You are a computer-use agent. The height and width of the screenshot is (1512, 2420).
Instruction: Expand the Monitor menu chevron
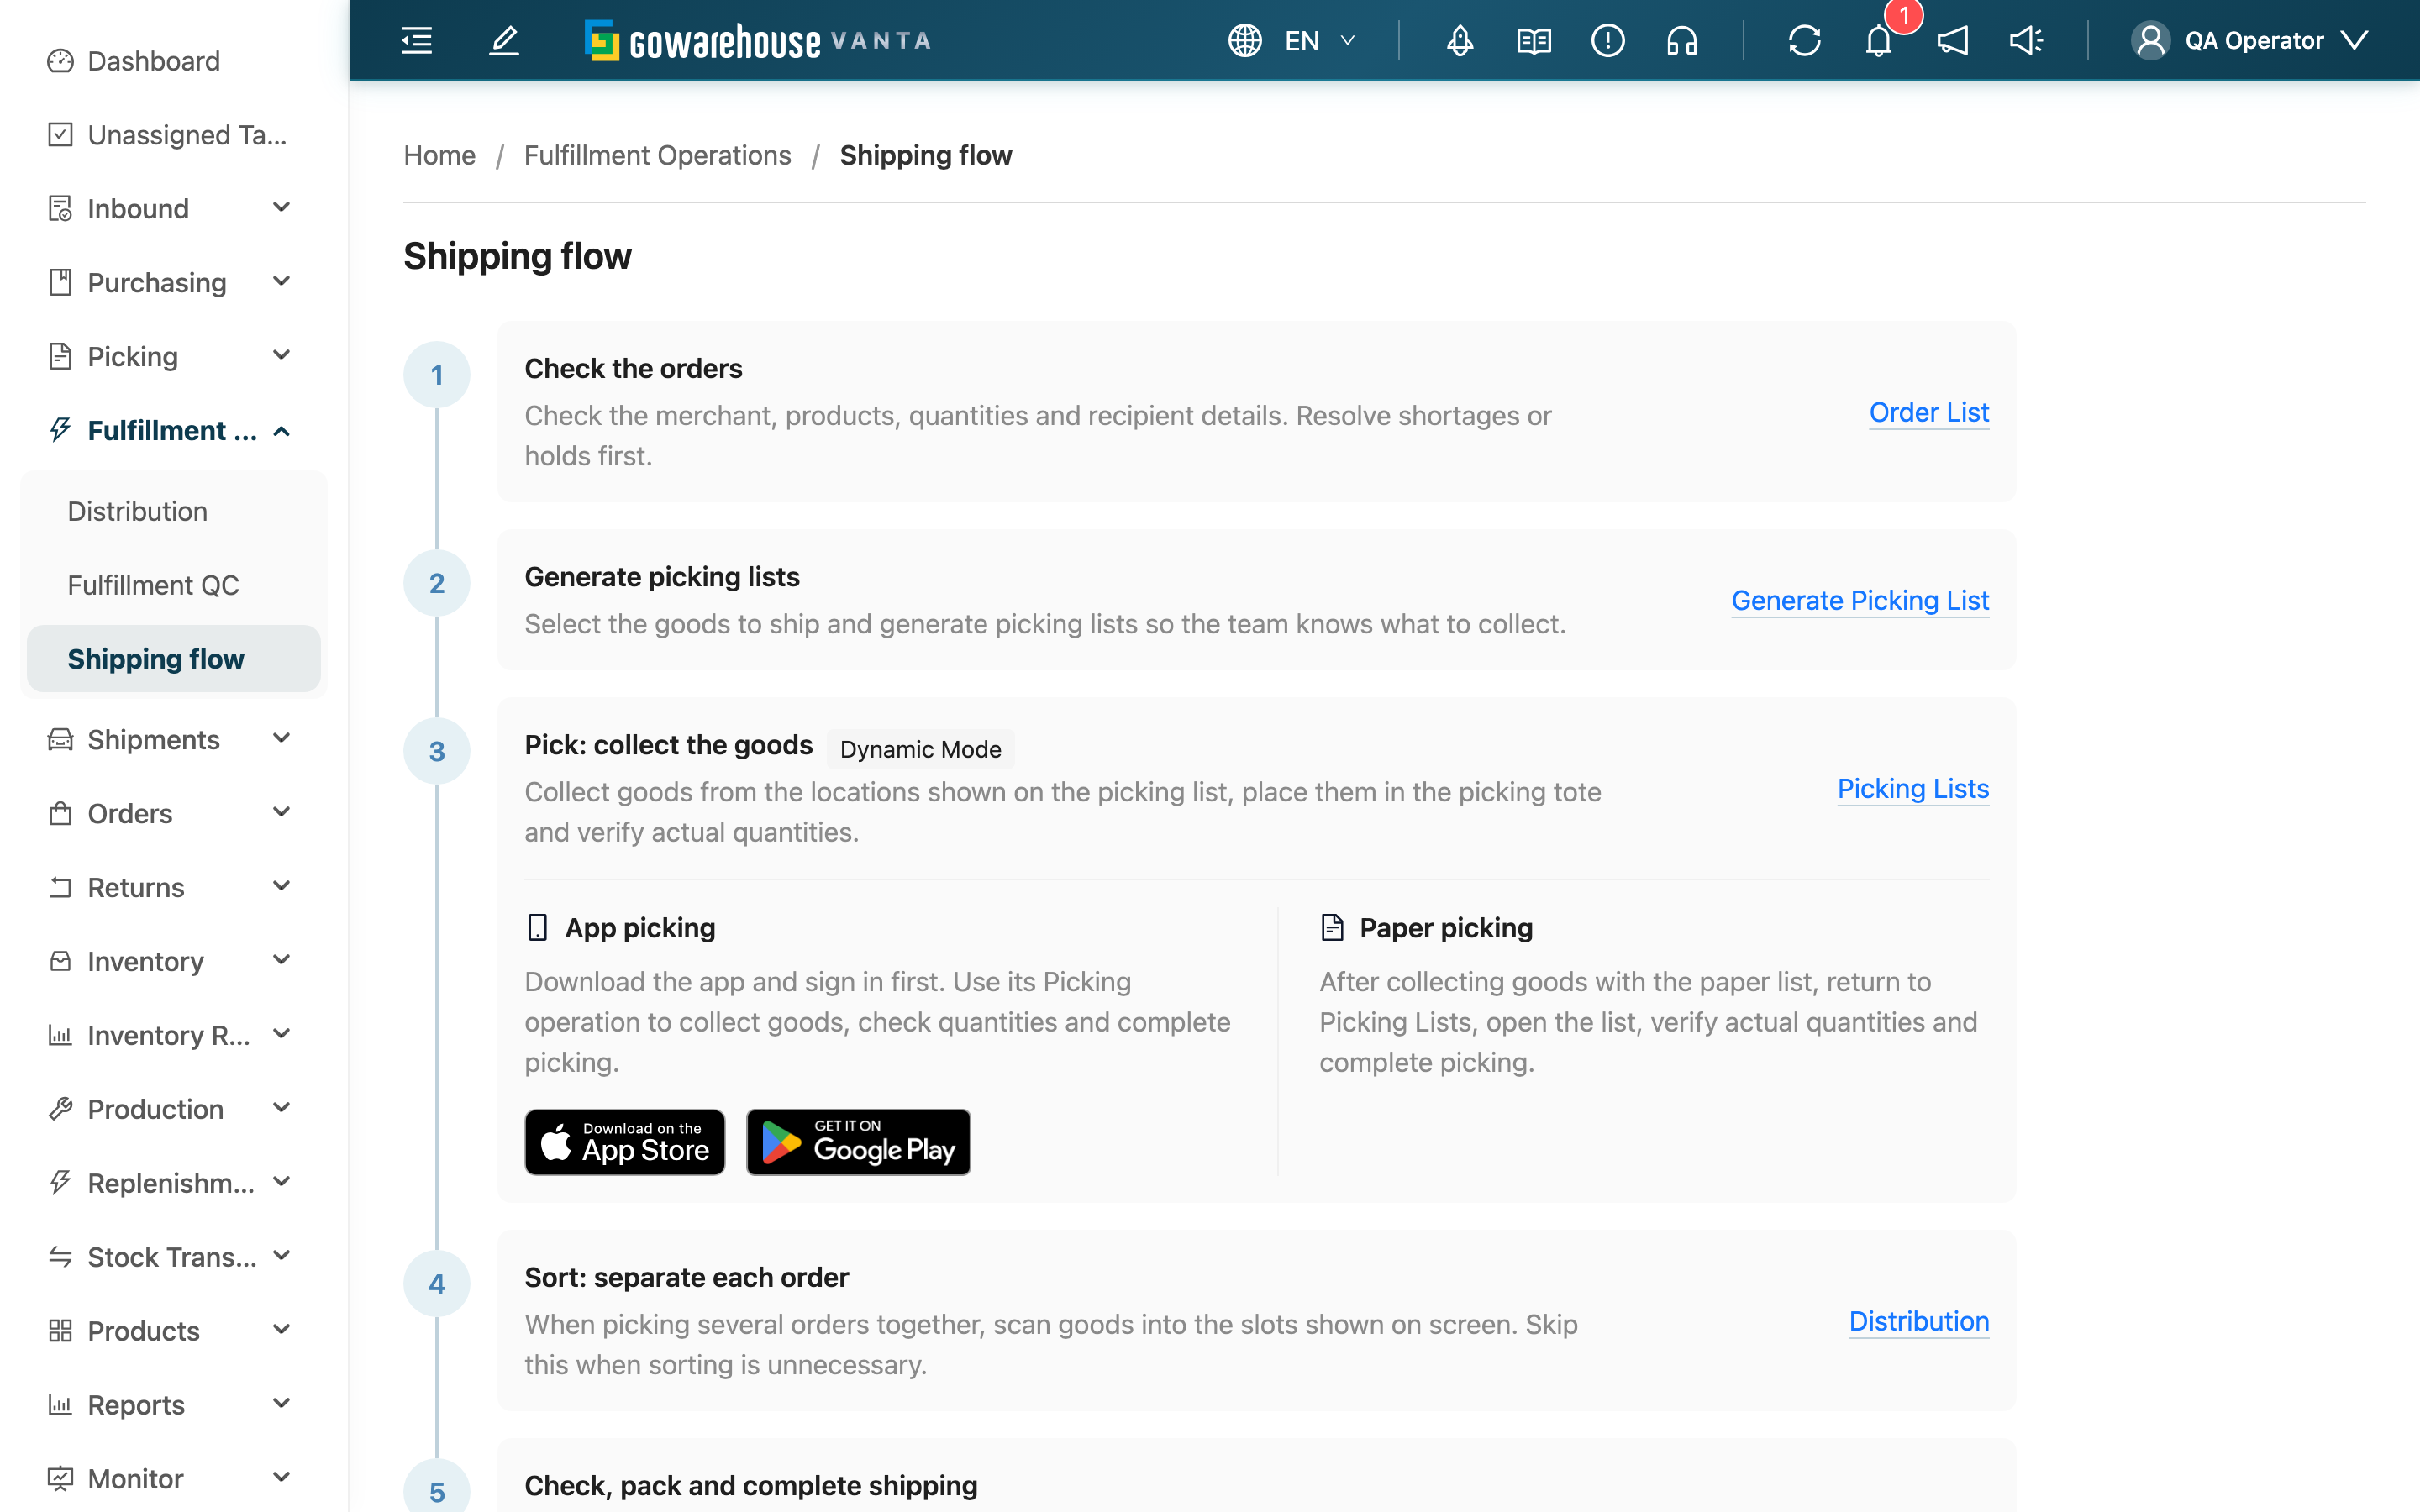point(282,1478)
